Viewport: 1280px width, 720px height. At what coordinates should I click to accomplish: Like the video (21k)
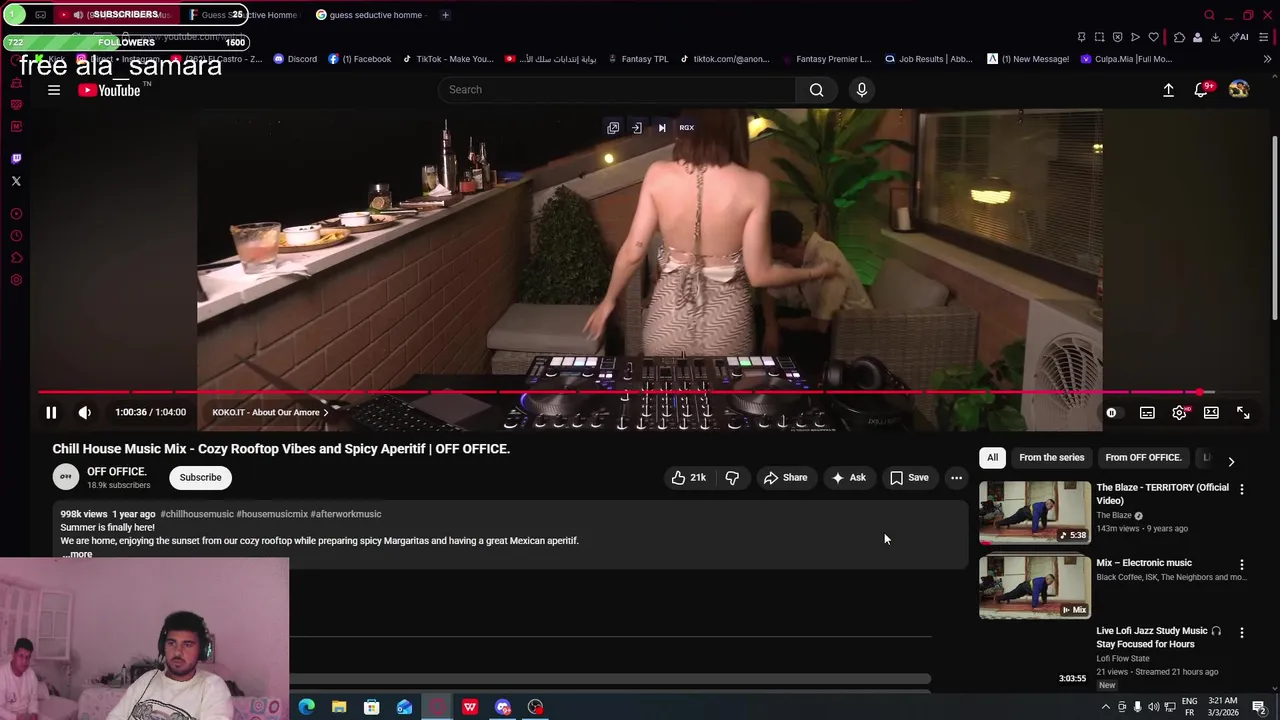tap(689, 477)
